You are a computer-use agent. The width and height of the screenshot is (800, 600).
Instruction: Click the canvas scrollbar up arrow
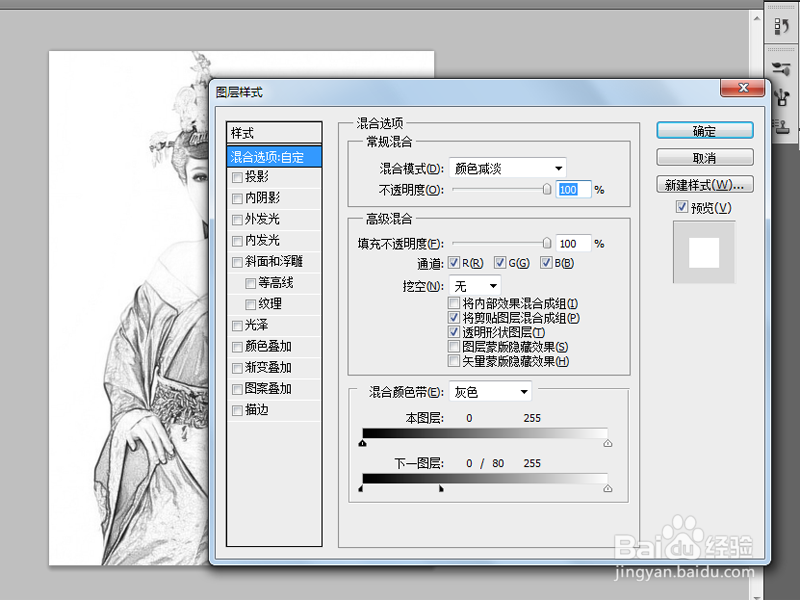coord(757,19)
